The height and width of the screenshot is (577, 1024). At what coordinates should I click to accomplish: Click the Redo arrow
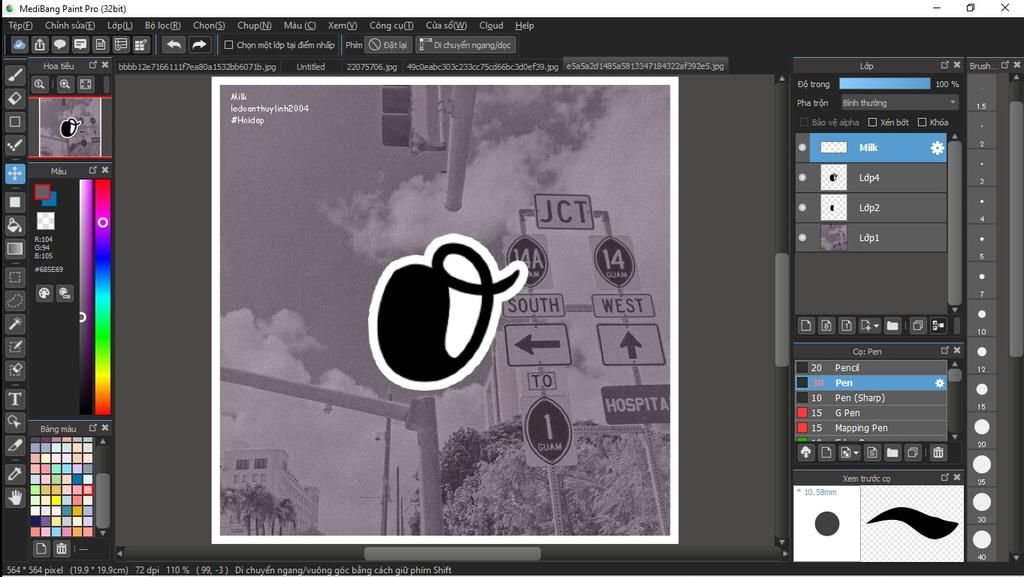point(199,44)
